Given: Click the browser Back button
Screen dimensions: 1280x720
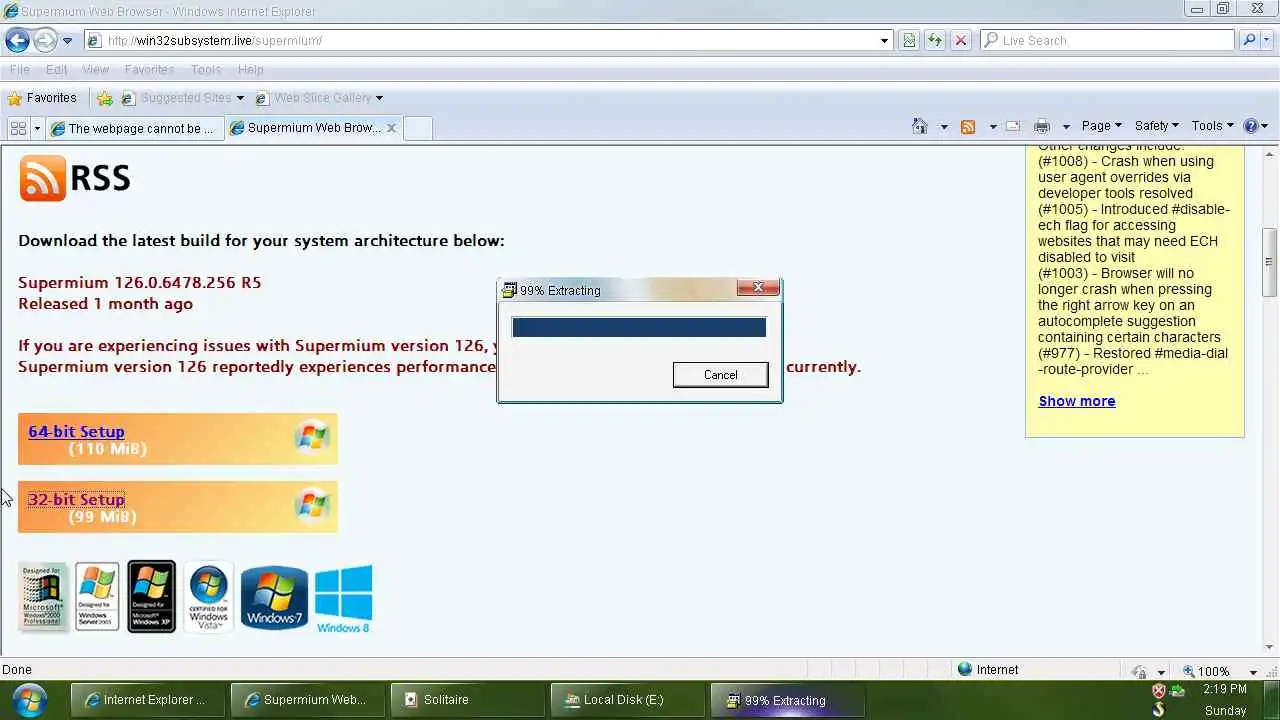Looking at the screenshot, I should [17, 40].
